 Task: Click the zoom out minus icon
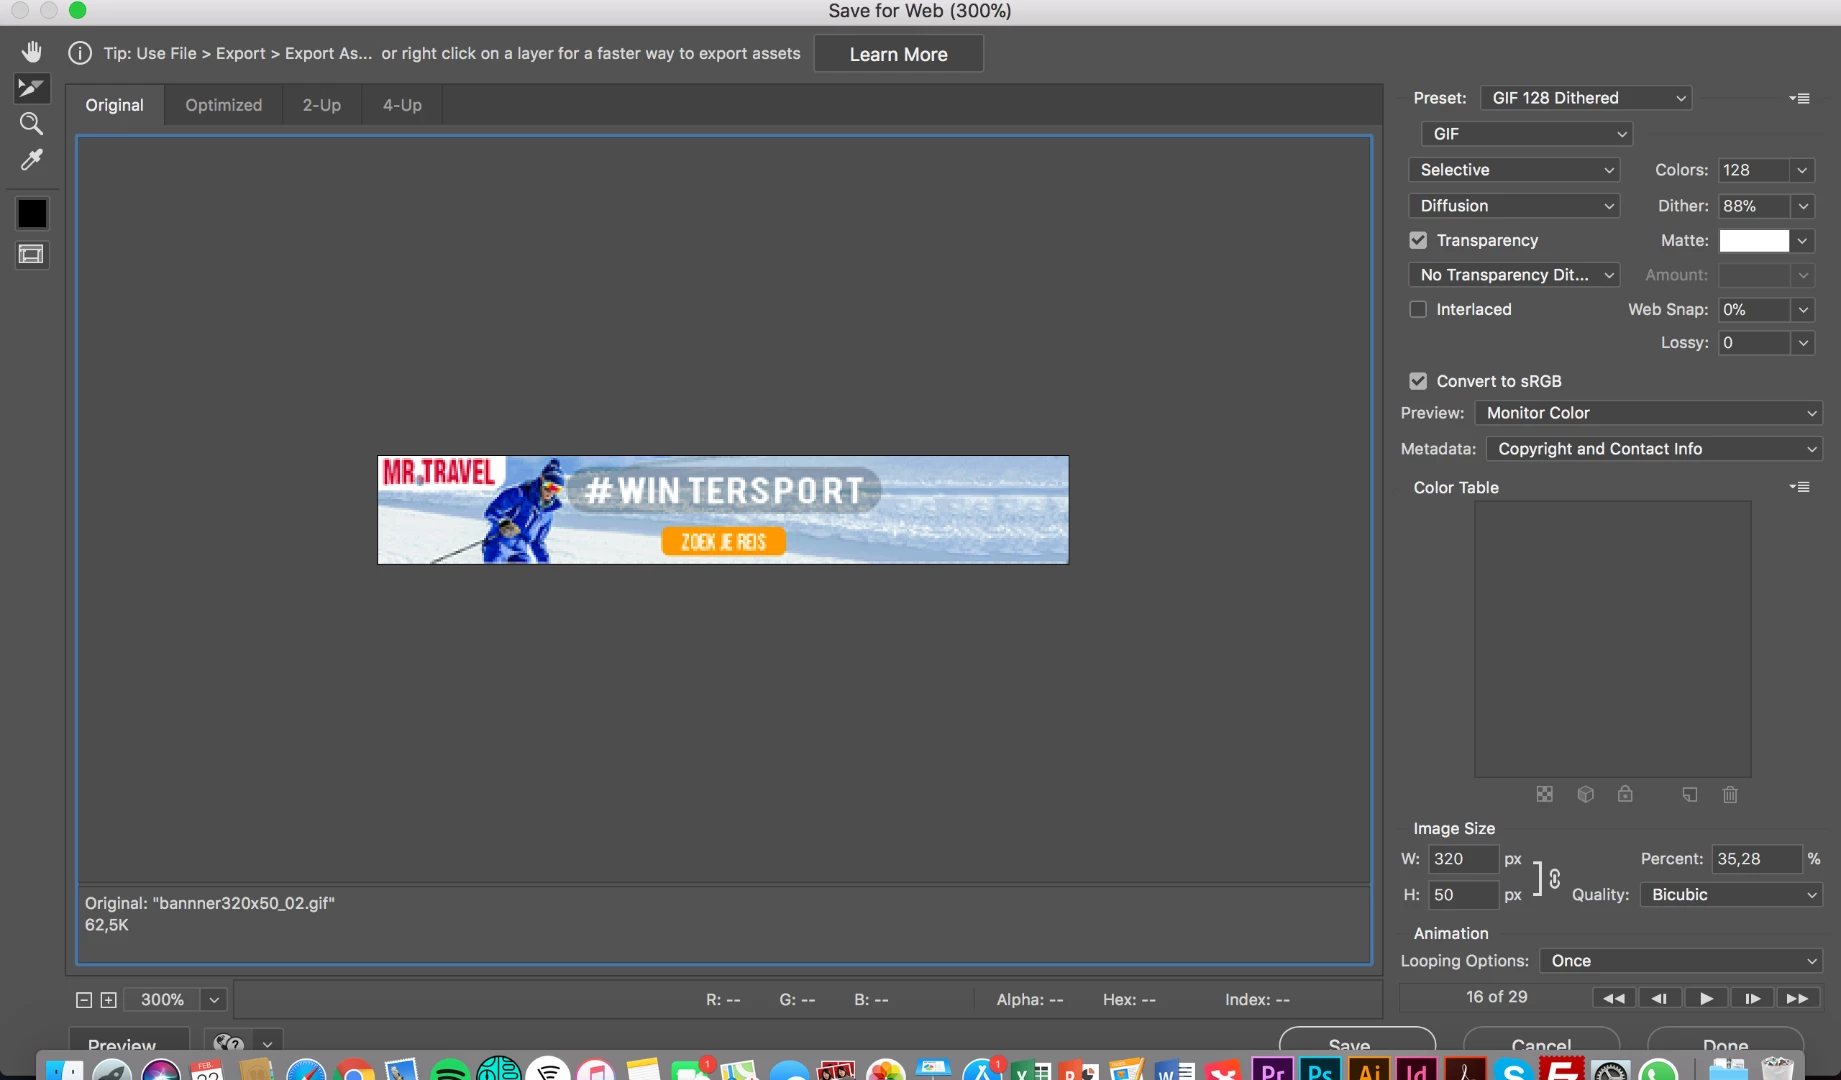84,1000
